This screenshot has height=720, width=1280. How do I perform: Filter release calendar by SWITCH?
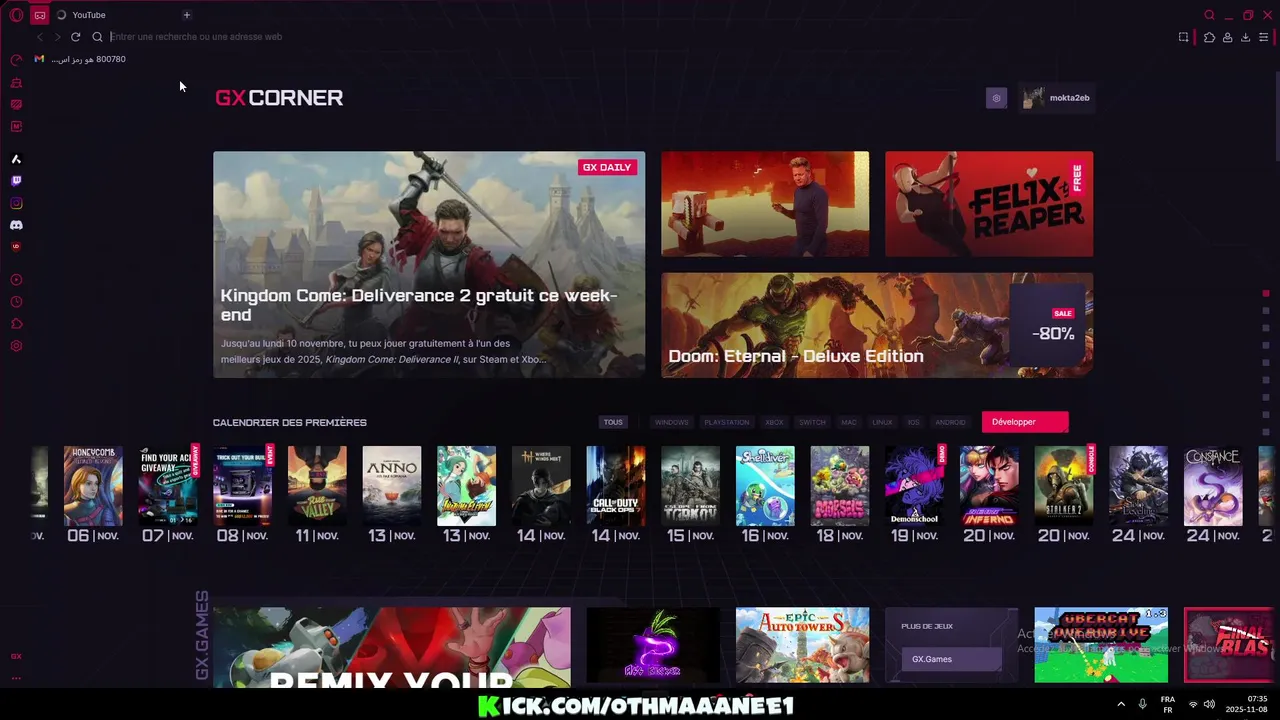[812, 422]
